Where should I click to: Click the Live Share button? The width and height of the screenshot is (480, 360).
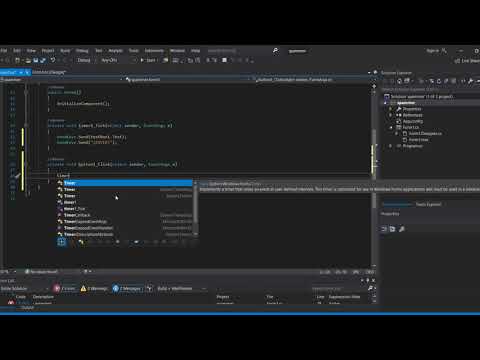click(x=468, y=61)
